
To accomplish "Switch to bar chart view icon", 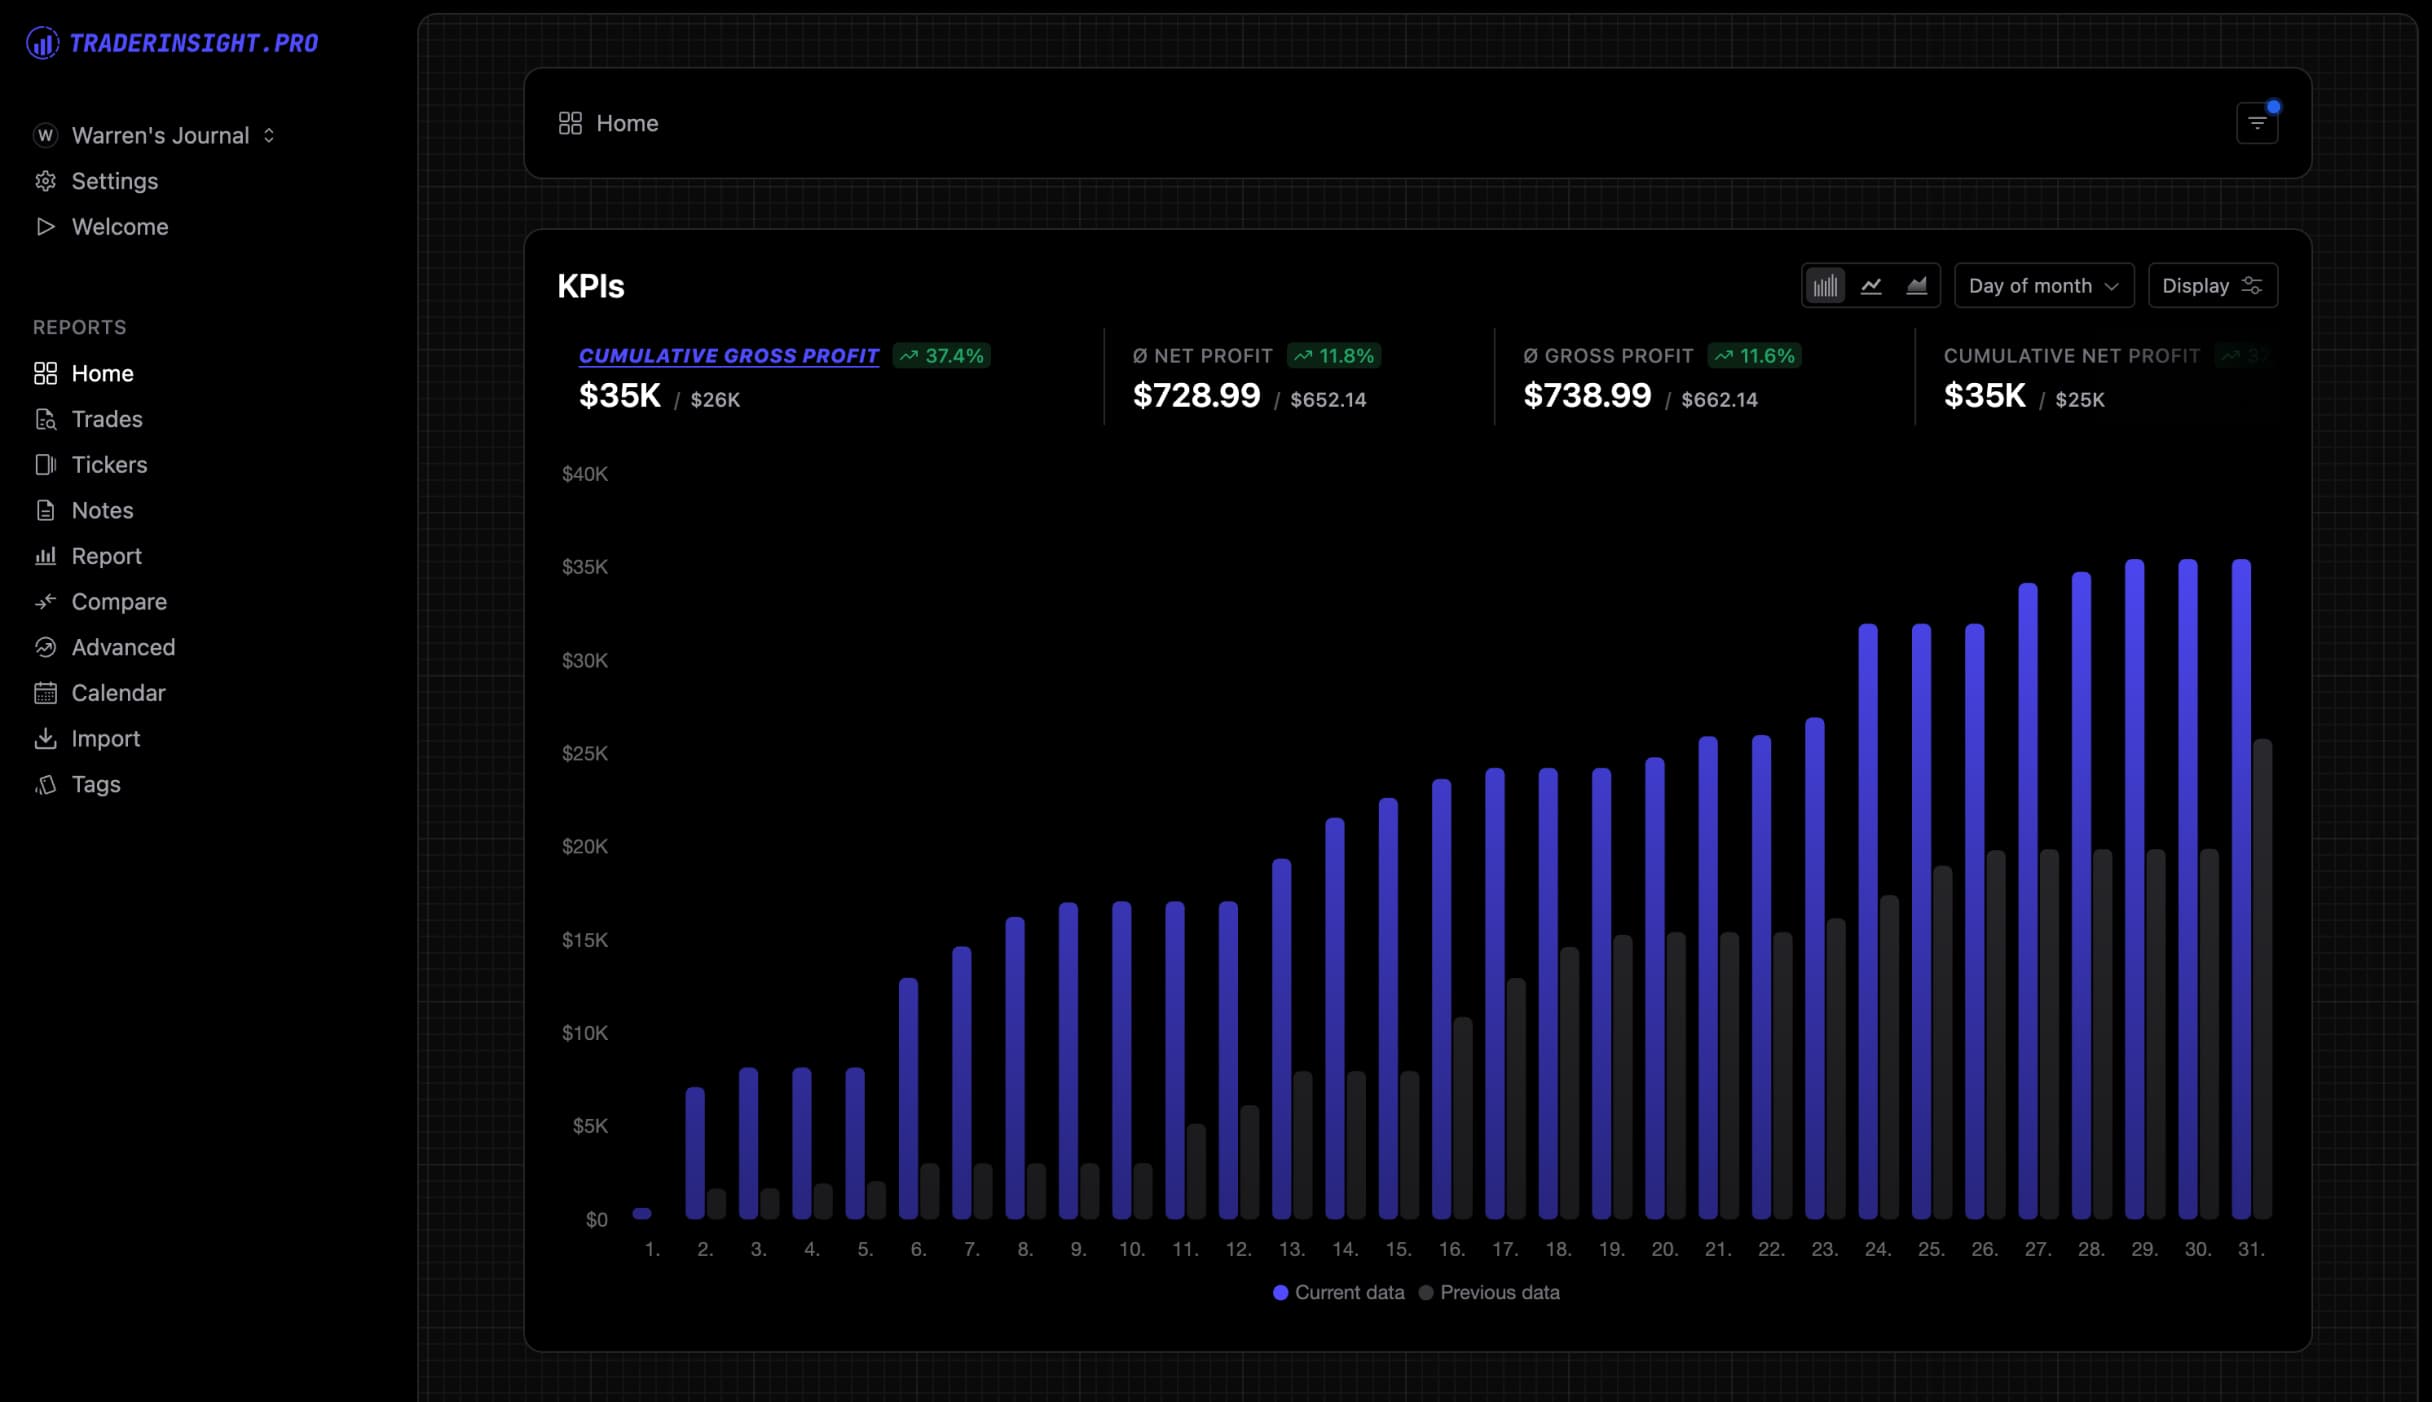I will point(1825,286).
